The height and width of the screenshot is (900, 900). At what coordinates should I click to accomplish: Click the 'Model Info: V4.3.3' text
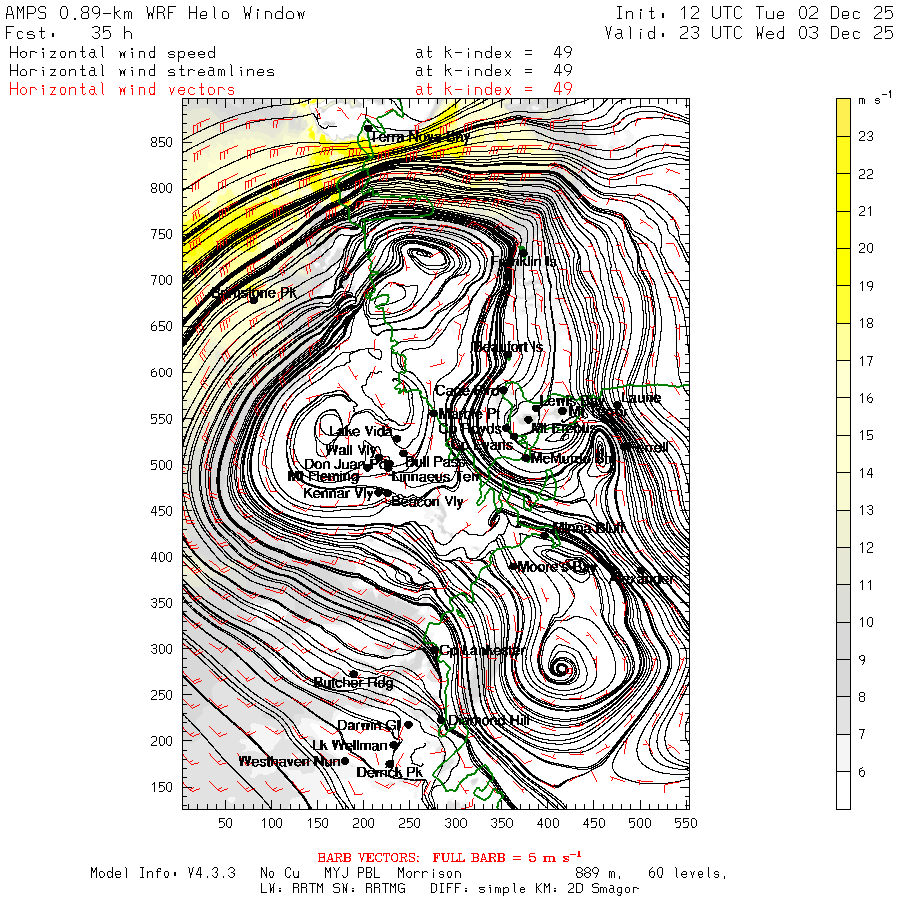(x=163, y=873)
